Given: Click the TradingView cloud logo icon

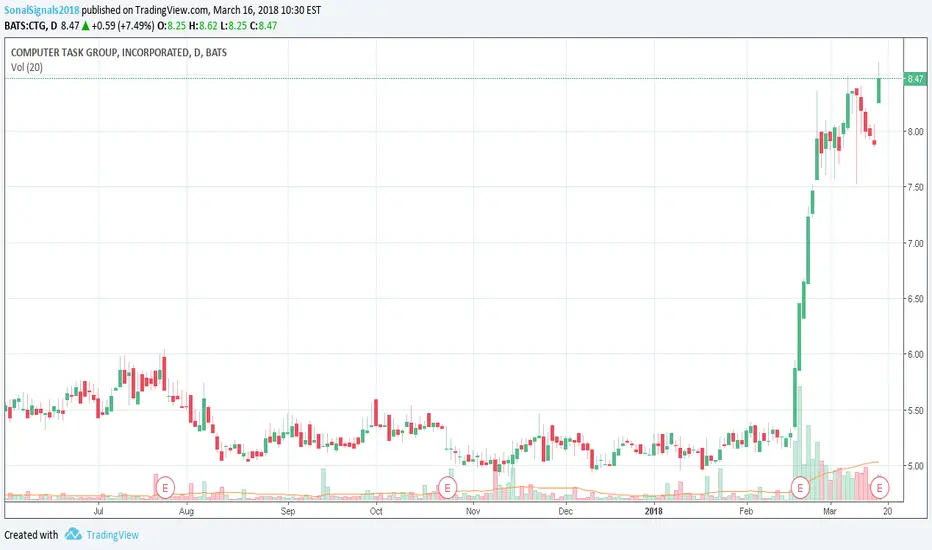Looking at the screenshot, I should 73,534.
